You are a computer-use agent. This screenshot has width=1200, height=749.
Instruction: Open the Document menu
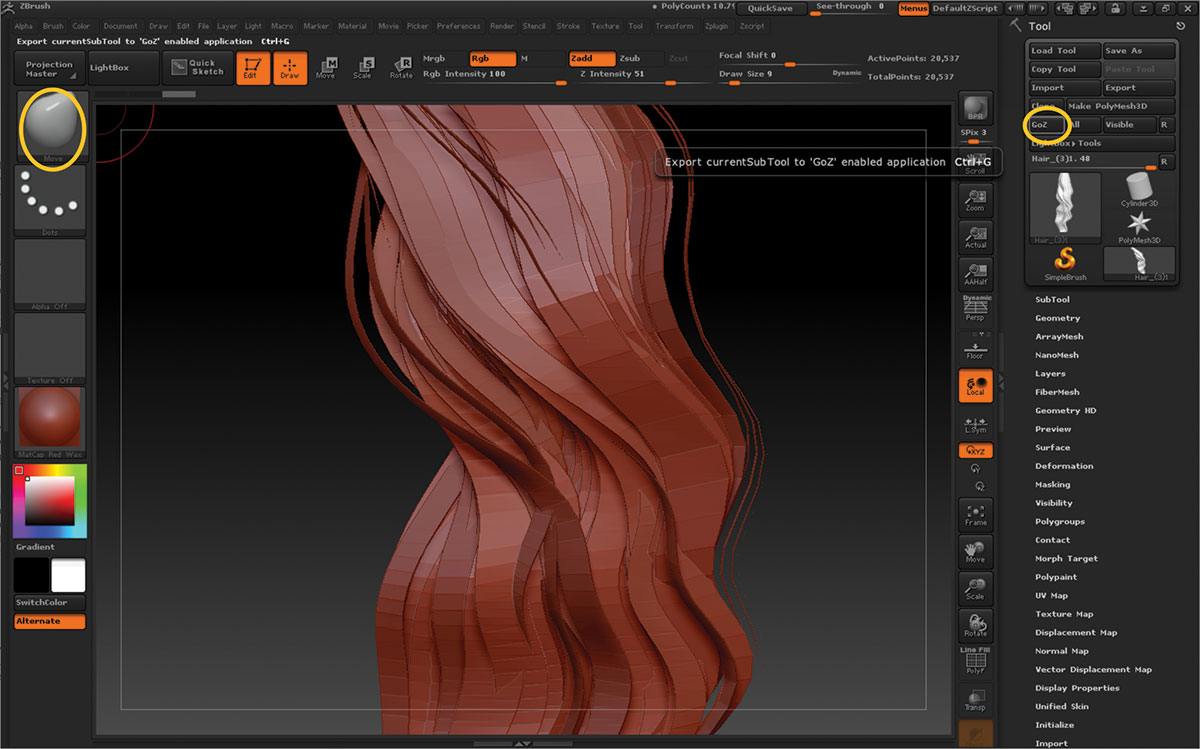pyautogui.click(x=121, y=26)
